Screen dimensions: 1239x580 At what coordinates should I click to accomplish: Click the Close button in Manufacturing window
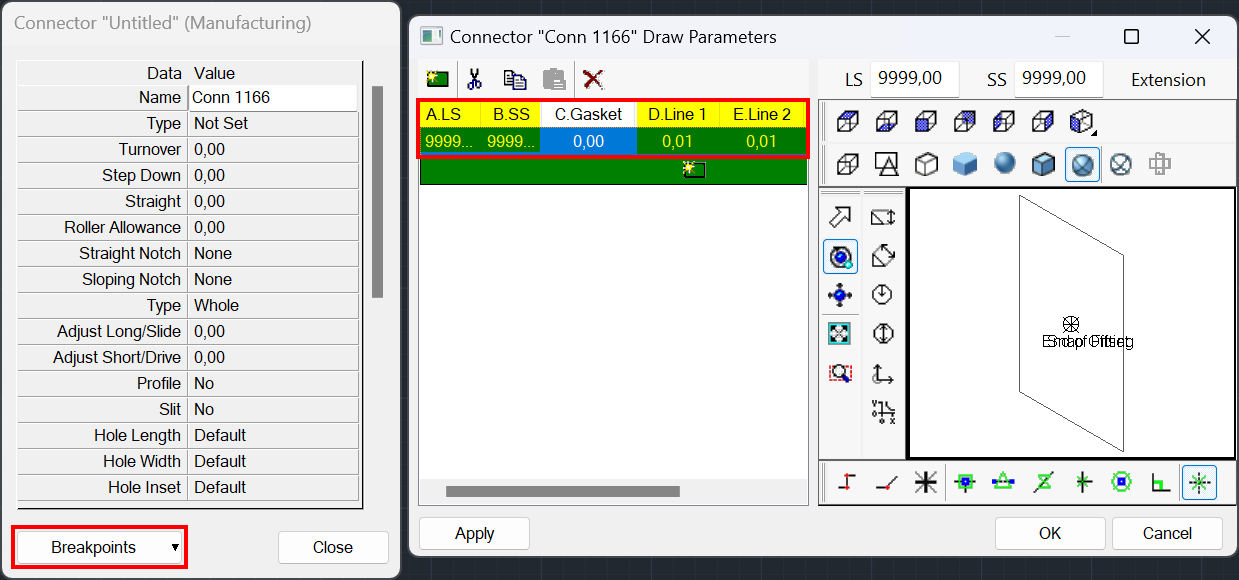click(333, 547)
